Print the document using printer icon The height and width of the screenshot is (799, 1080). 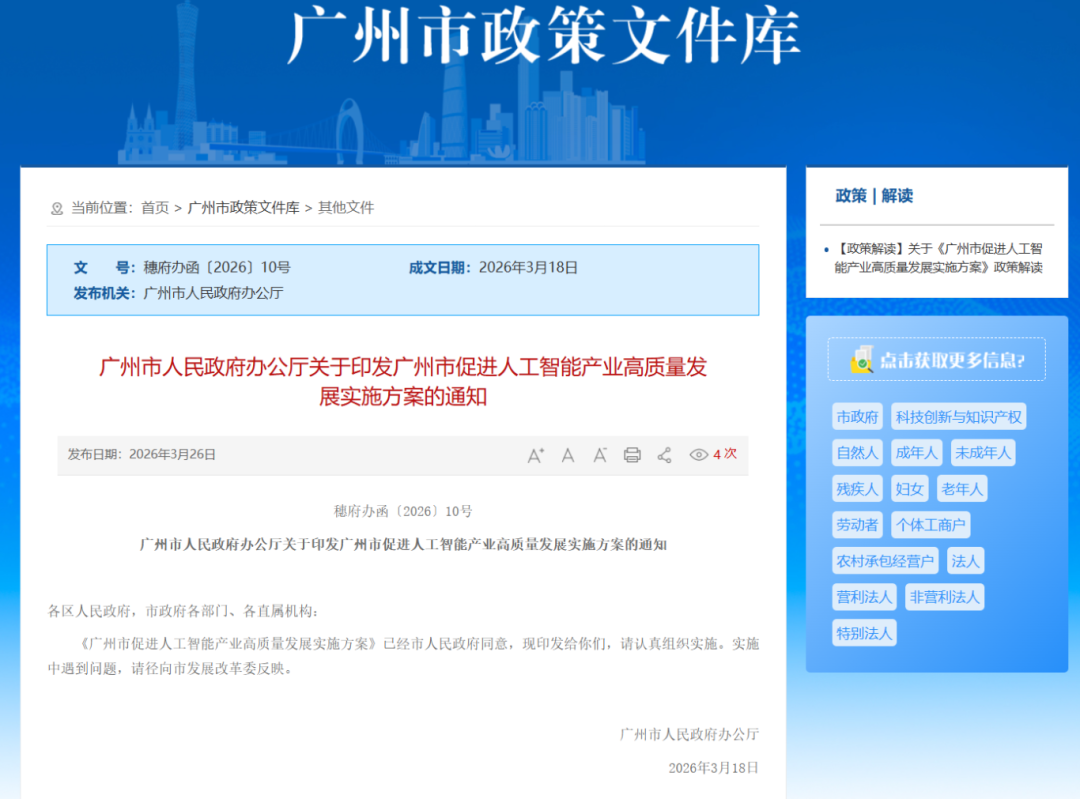point(632,455)
